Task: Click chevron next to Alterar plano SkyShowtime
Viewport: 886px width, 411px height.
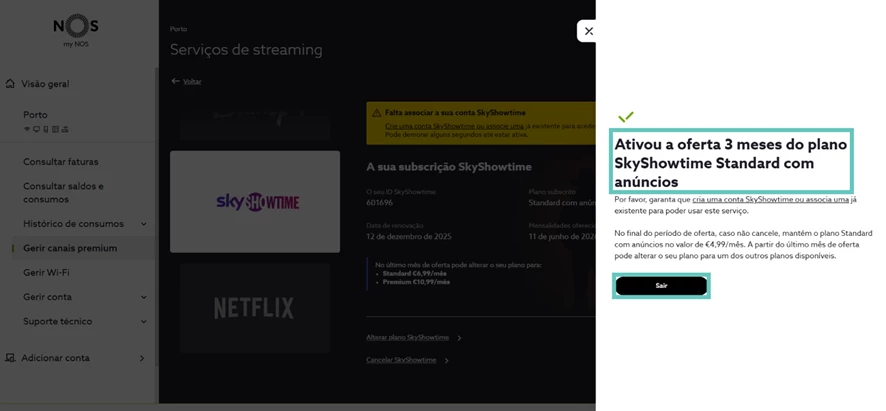Action: pyautogui.click(x=459, y=338)
